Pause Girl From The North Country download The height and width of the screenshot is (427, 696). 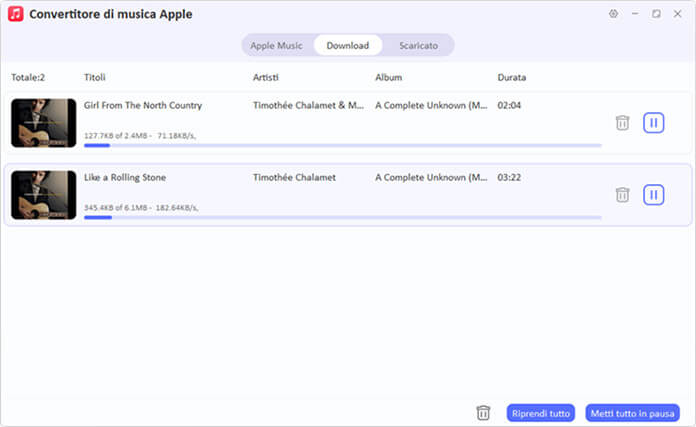click(653, 123)
